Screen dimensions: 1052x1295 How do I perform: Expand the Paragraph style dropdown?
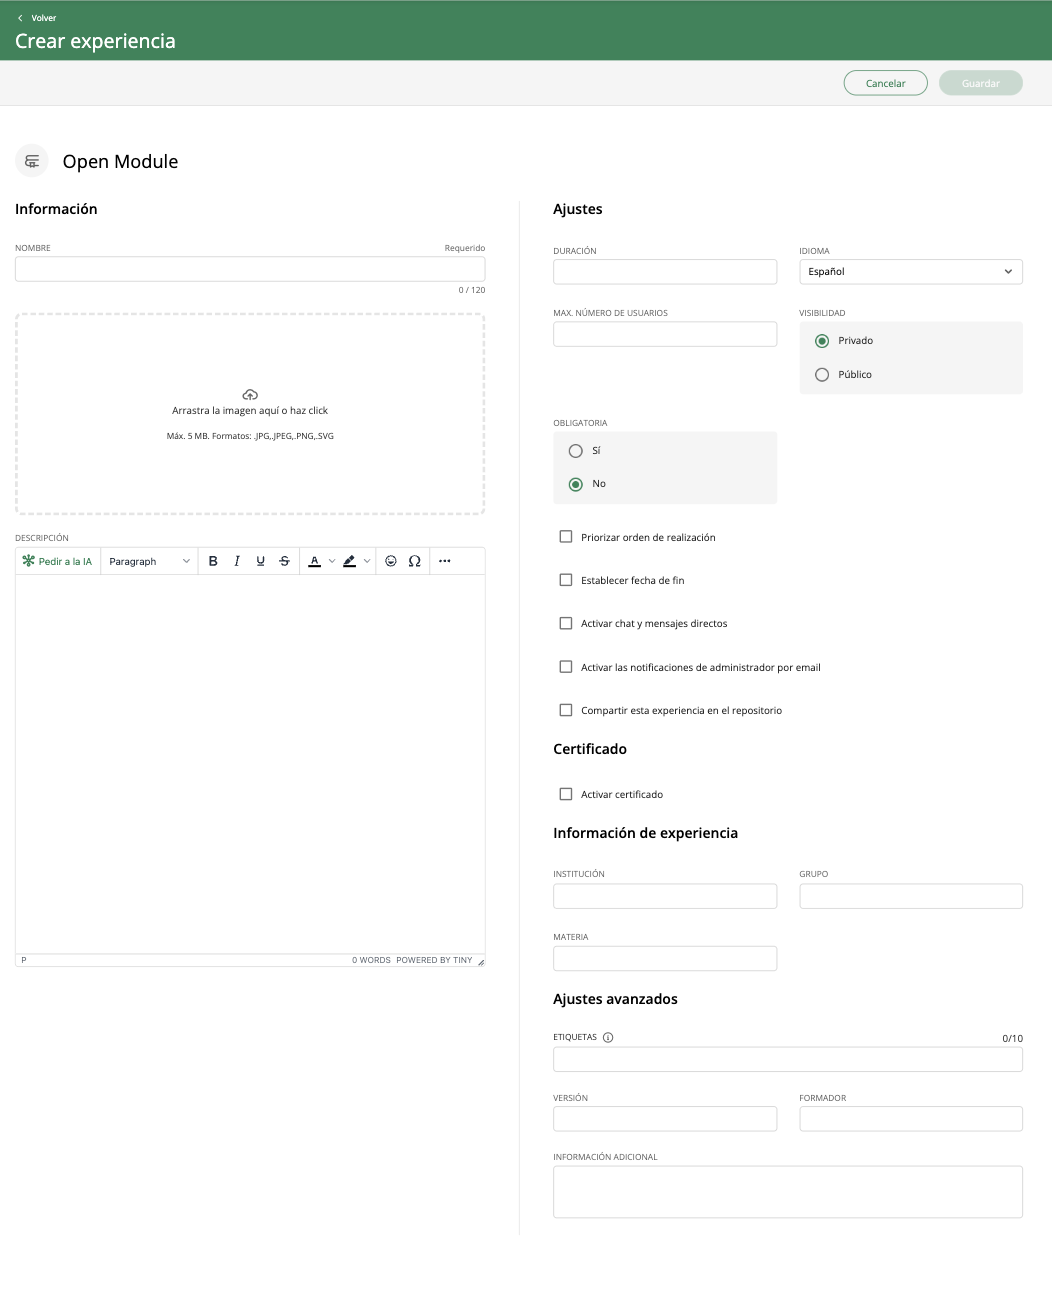149,561
